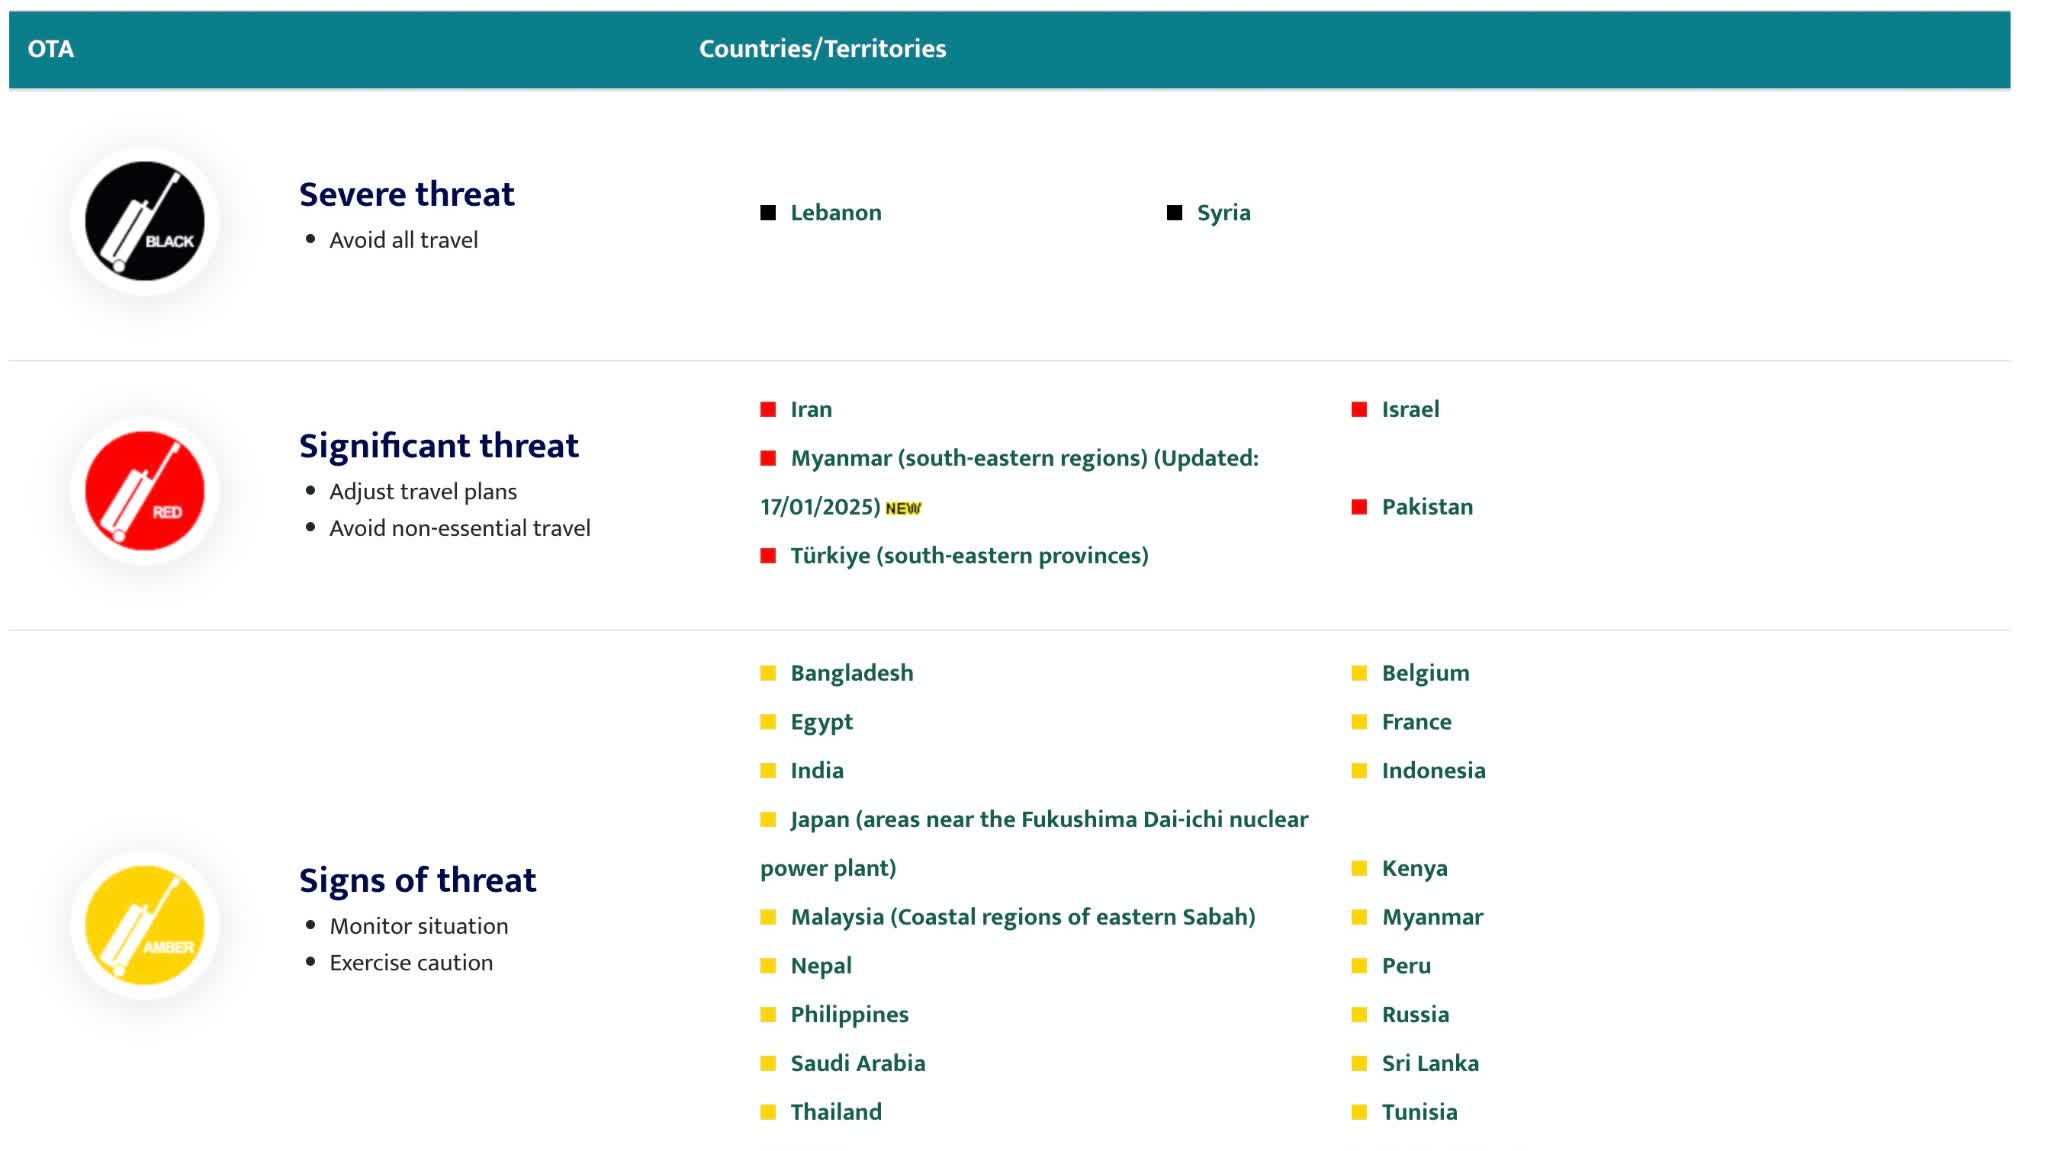The width and height of the screenshot is (2048, 1151).
Task: Click the Israel significant threat entry
Action: tap(1409, 408)
